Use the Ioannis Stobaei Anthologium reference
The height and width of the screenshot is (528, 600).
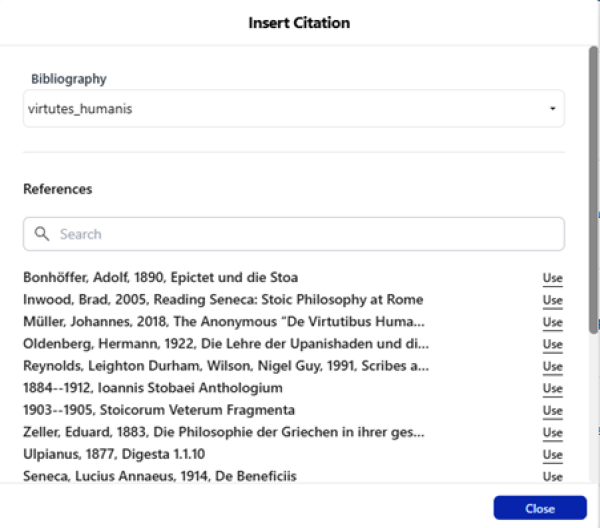tap(552, 388)
